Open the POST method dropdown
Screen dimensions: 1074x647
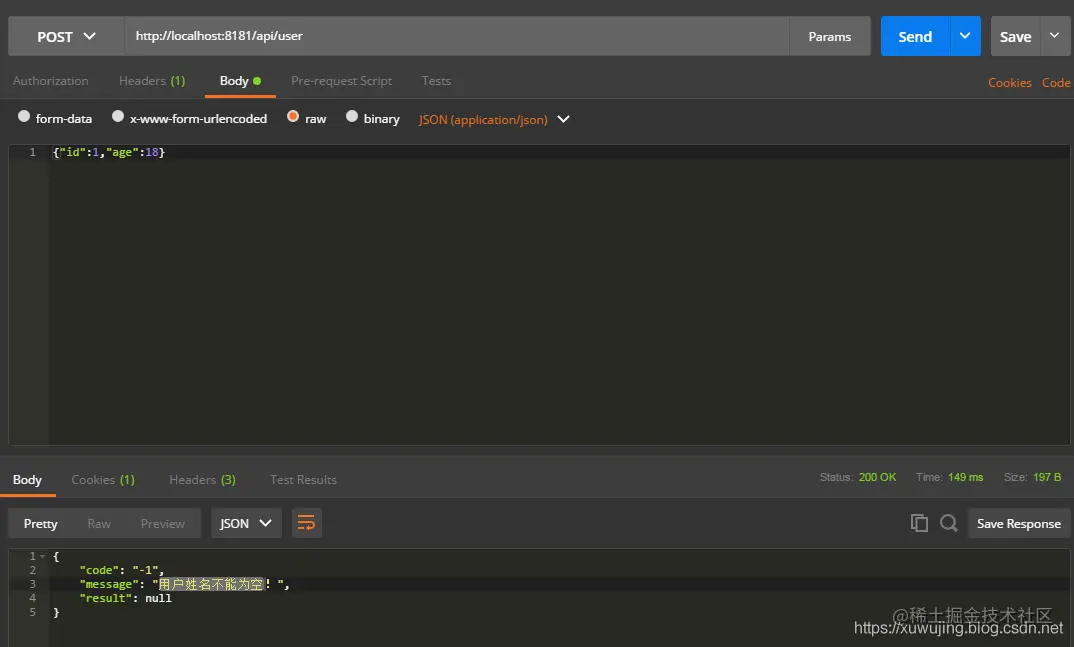point(66,36)
